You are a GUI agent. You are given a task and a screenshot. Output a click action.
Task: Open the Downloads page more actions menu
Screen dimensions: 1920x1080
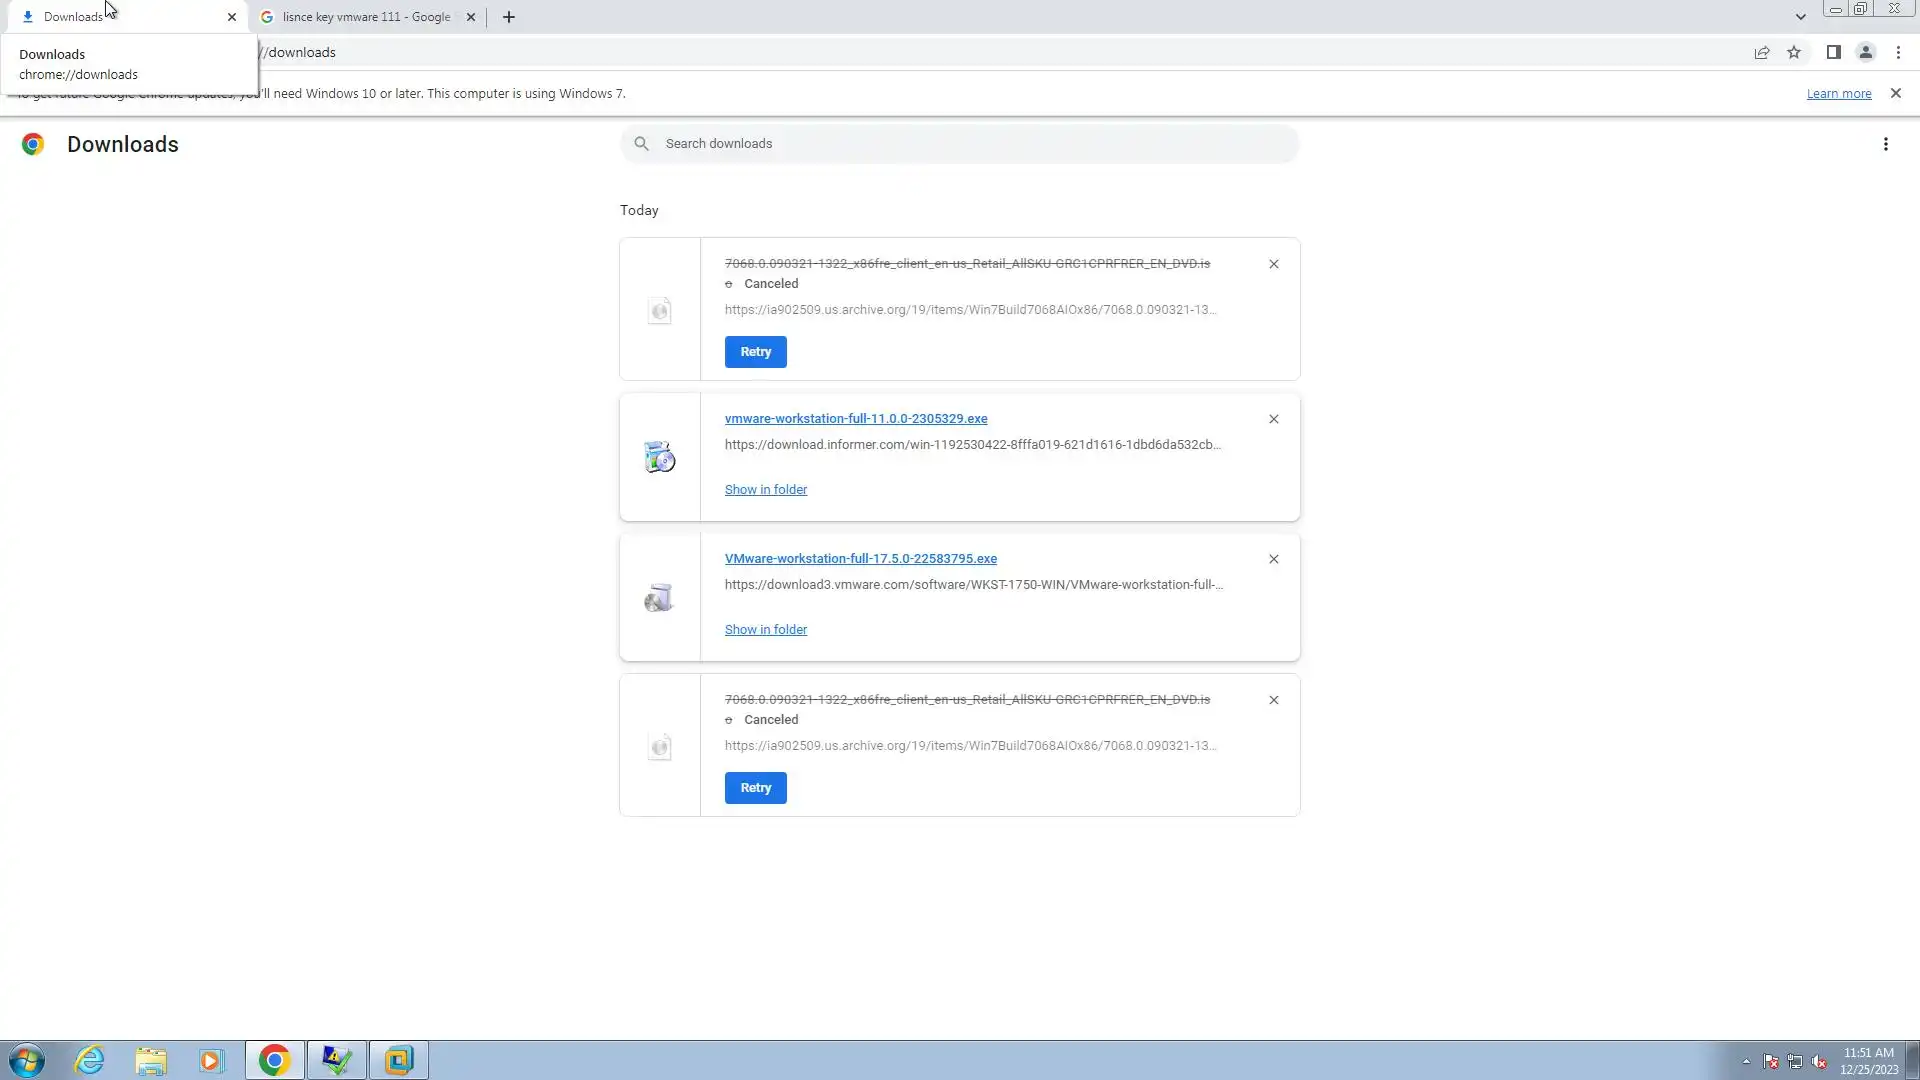(x=1885, y=144)
